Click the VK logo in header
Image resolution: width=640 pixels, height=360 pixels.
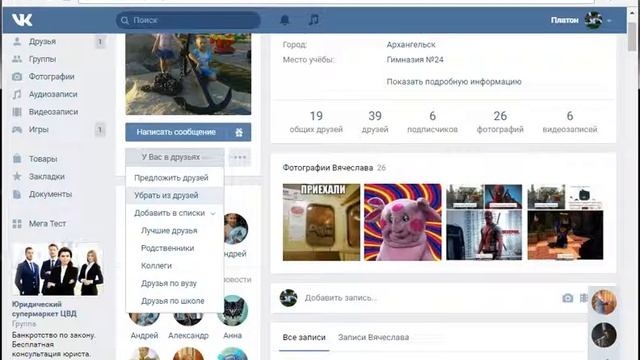click(22, 20)
